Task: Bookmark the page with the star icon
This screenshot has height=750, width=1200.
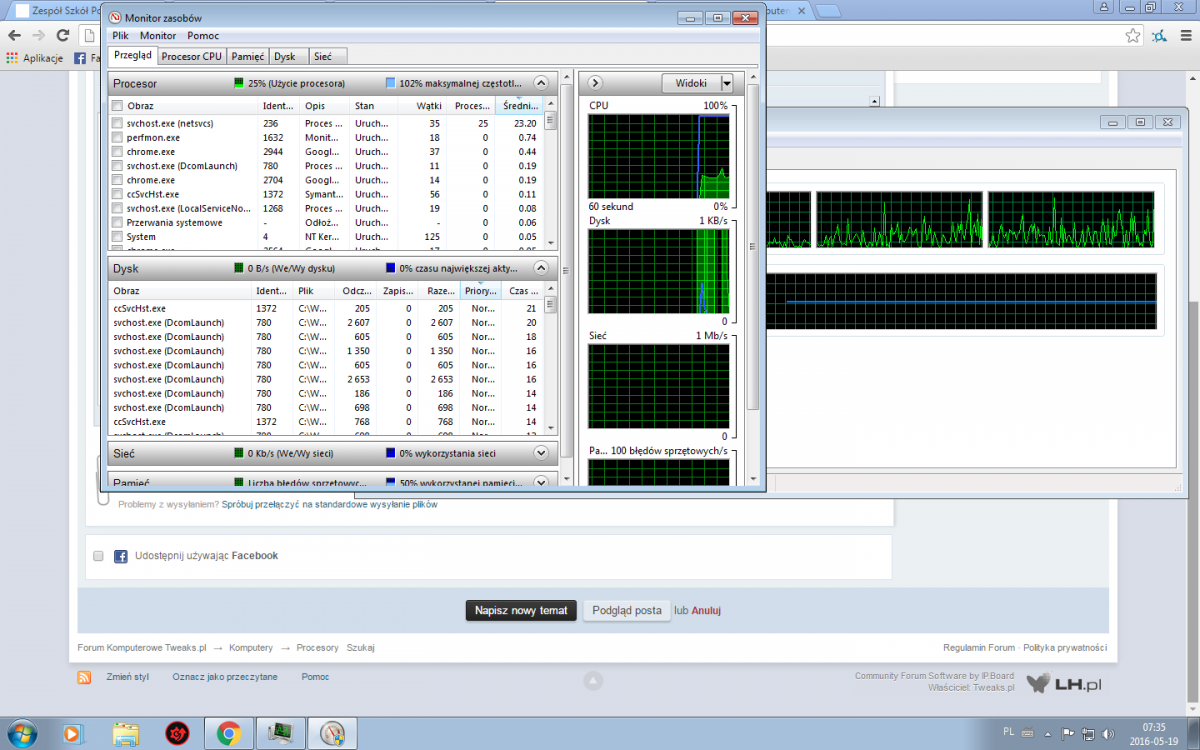Action: point(1132,35)
